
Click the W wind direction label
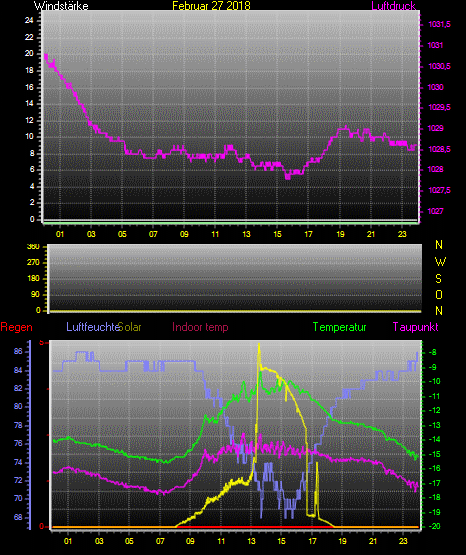point(440,262)
